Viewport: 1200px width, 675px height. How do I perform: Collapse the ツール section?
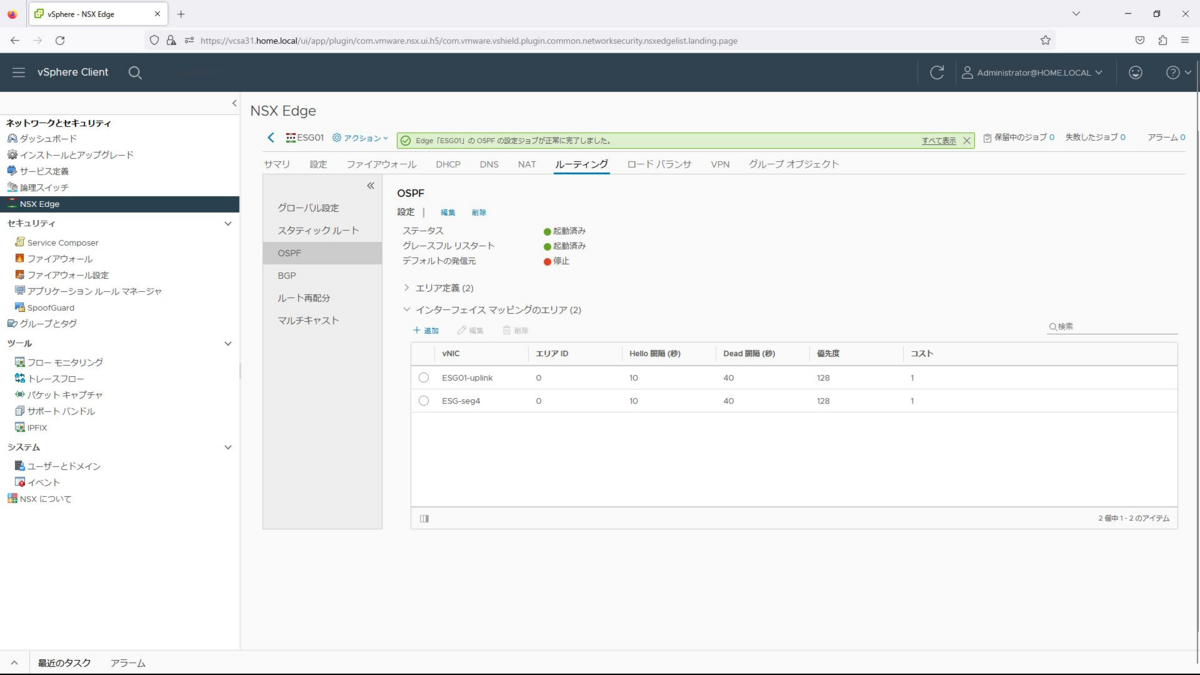[228, 344]
